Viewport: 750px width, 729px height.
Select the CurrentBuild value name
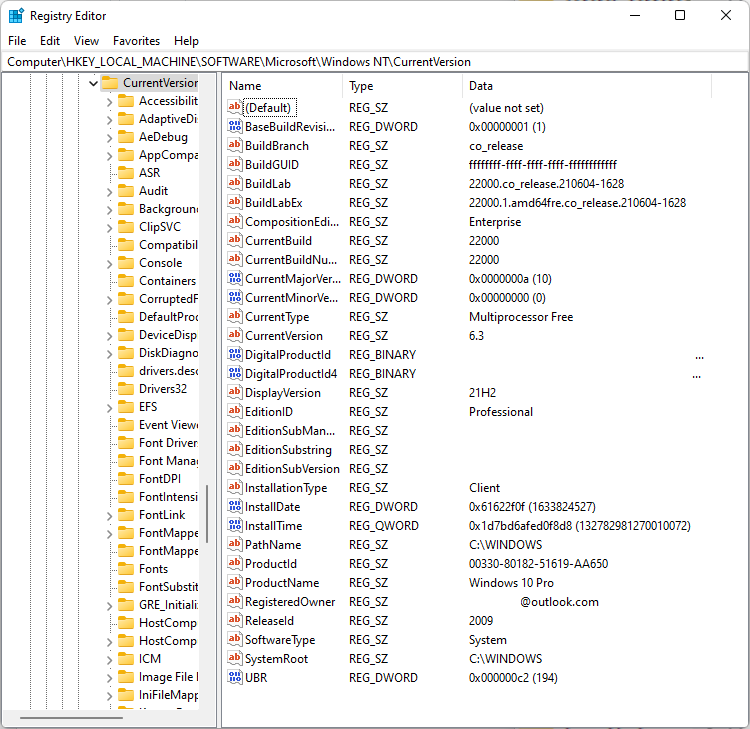coord(278,241)
